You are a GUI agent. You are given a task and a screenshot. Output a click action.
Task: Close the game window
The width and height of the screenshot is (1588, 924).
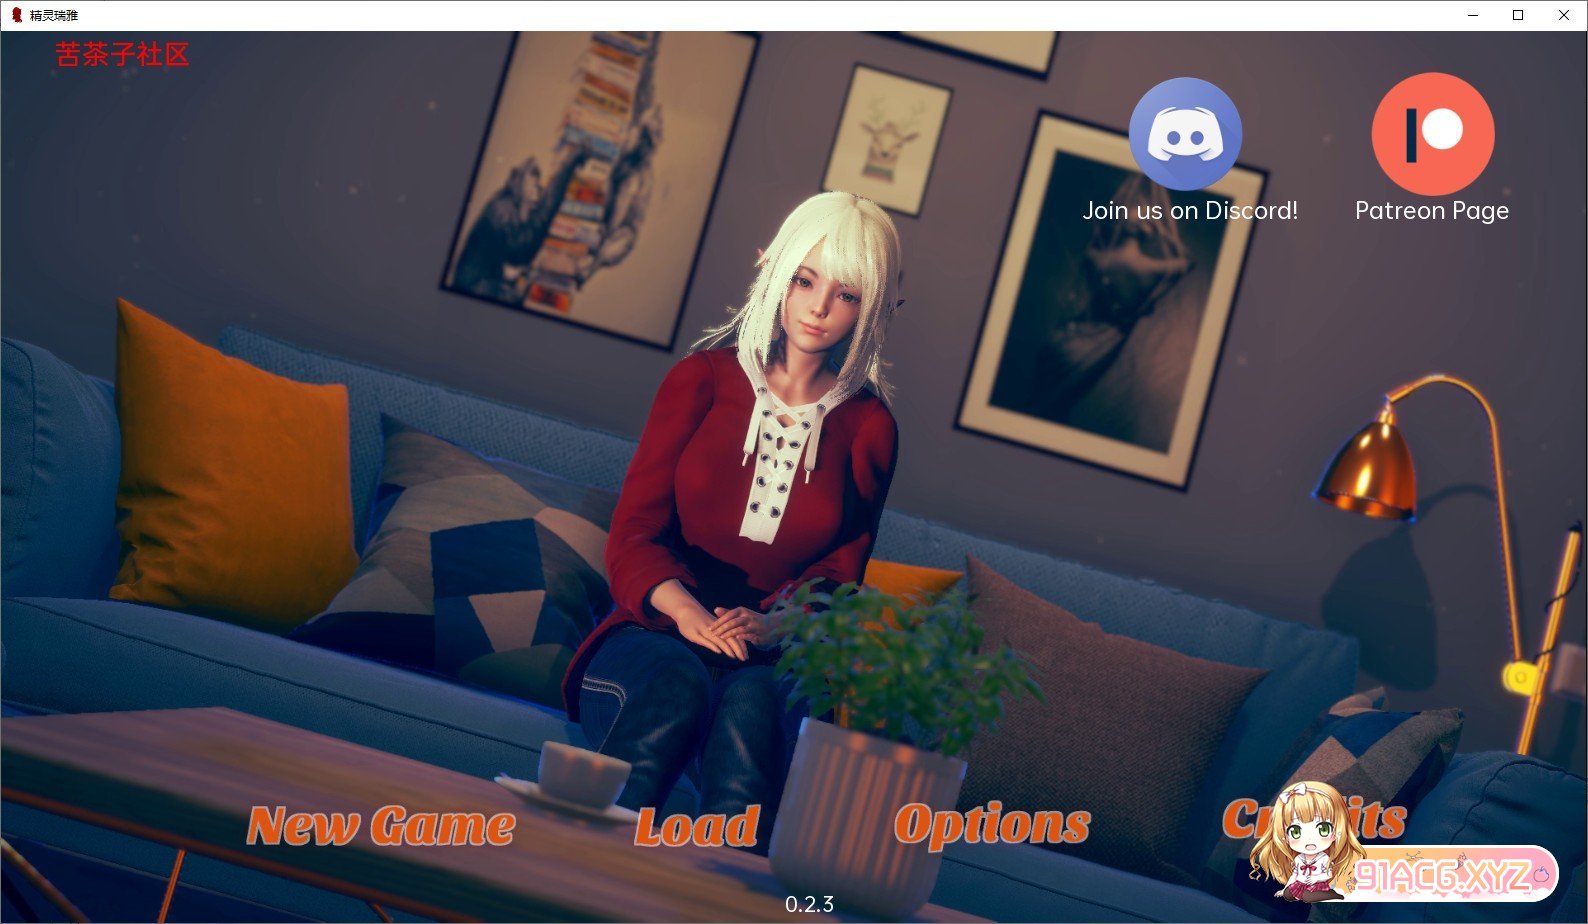point(1564,15)
